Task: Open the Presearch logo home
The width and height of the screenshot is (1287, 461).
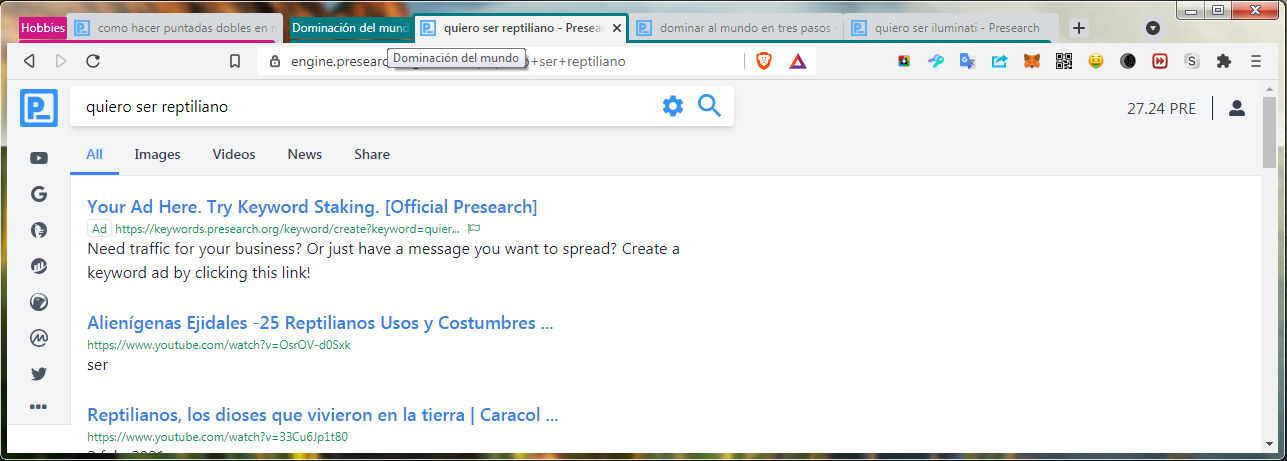Action: pyautogui.click(x=39, y=108)
